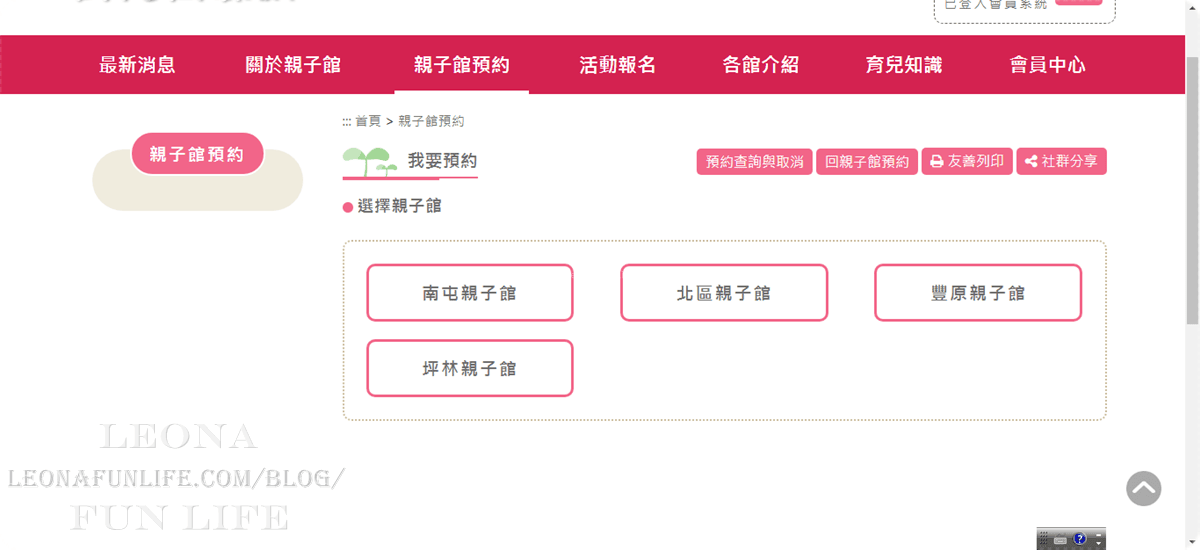Choose the 北區親子館 button
Screen dimensions: 1200x550
coord(723,293)
